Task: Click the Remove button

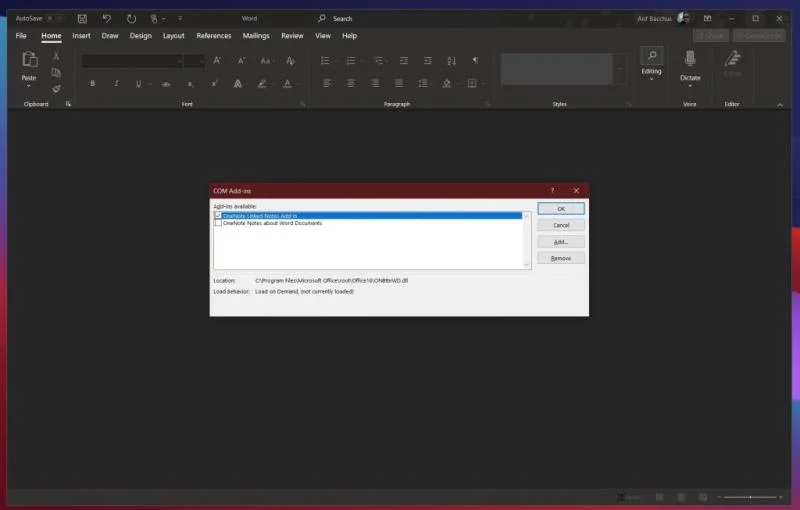Action: [x=561, y=258]
